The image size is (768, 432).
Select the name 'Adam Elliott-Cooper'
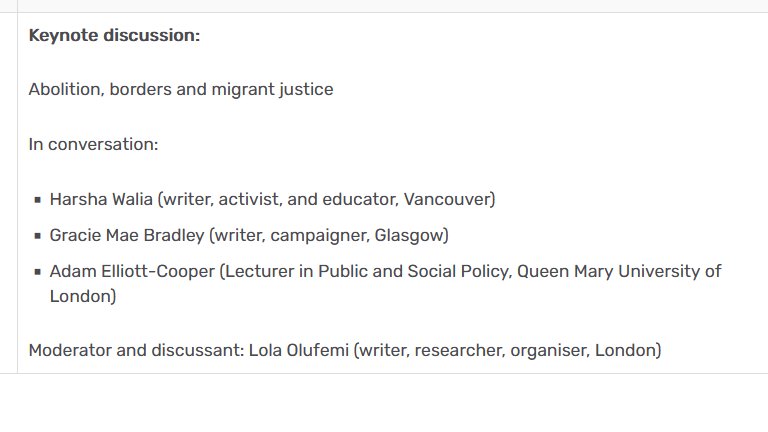tap(132, 271)
